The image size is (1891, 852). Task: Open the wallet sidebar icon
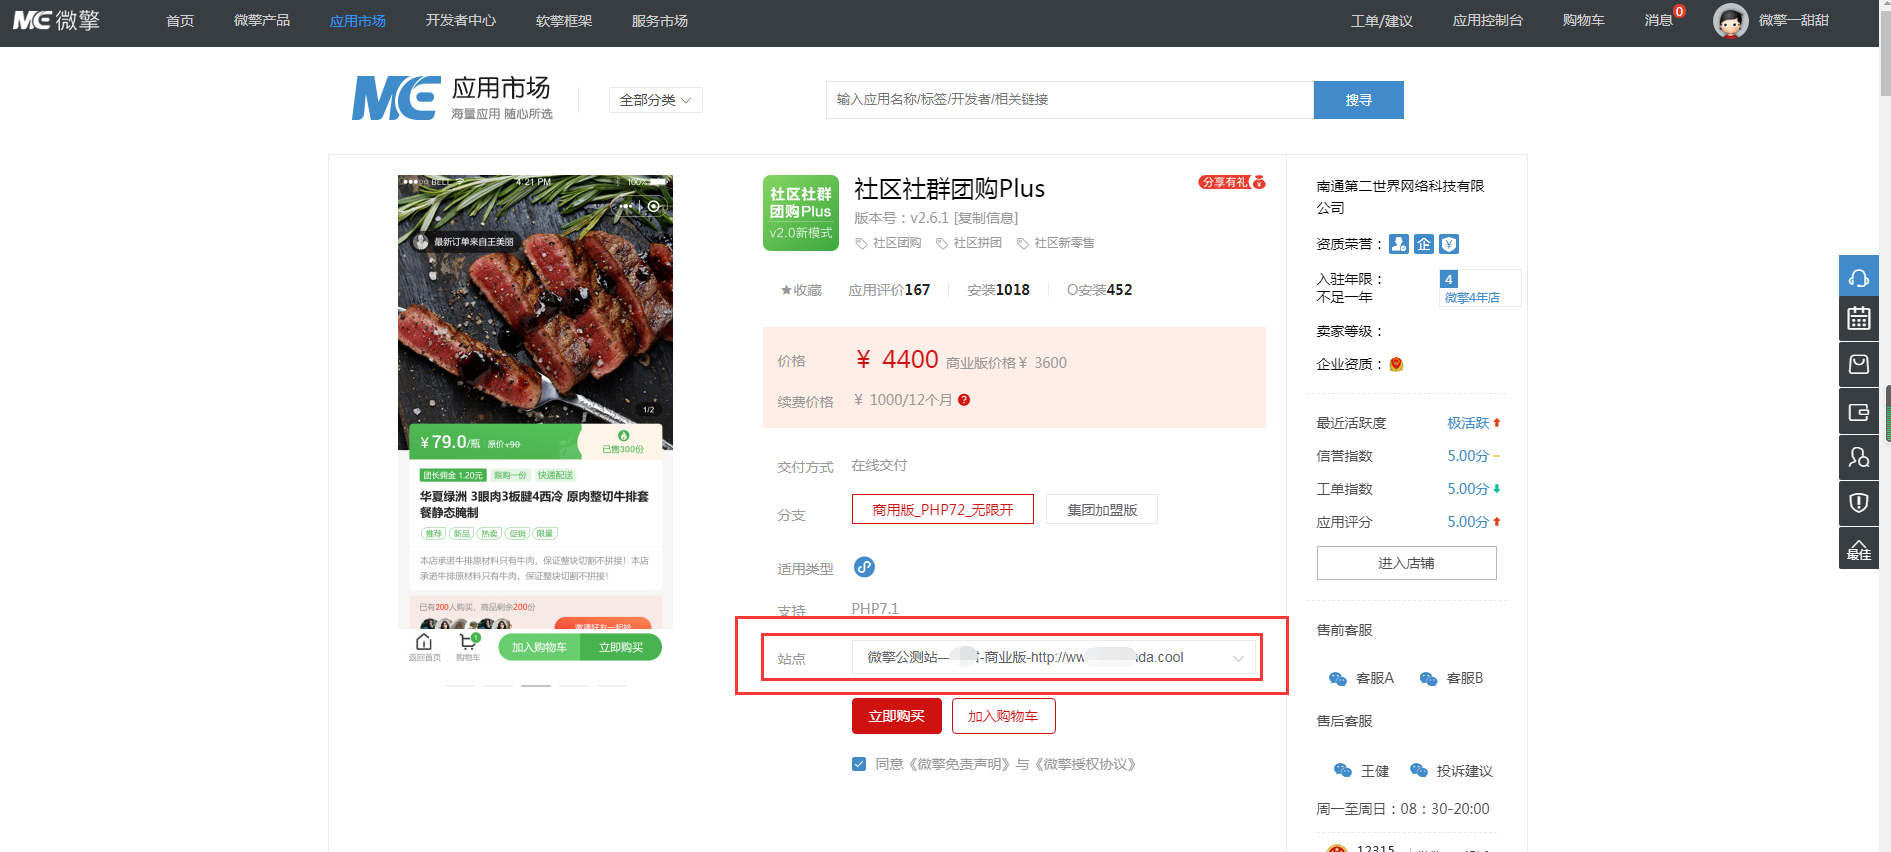pyautogui.click(x=1858, y=411)
